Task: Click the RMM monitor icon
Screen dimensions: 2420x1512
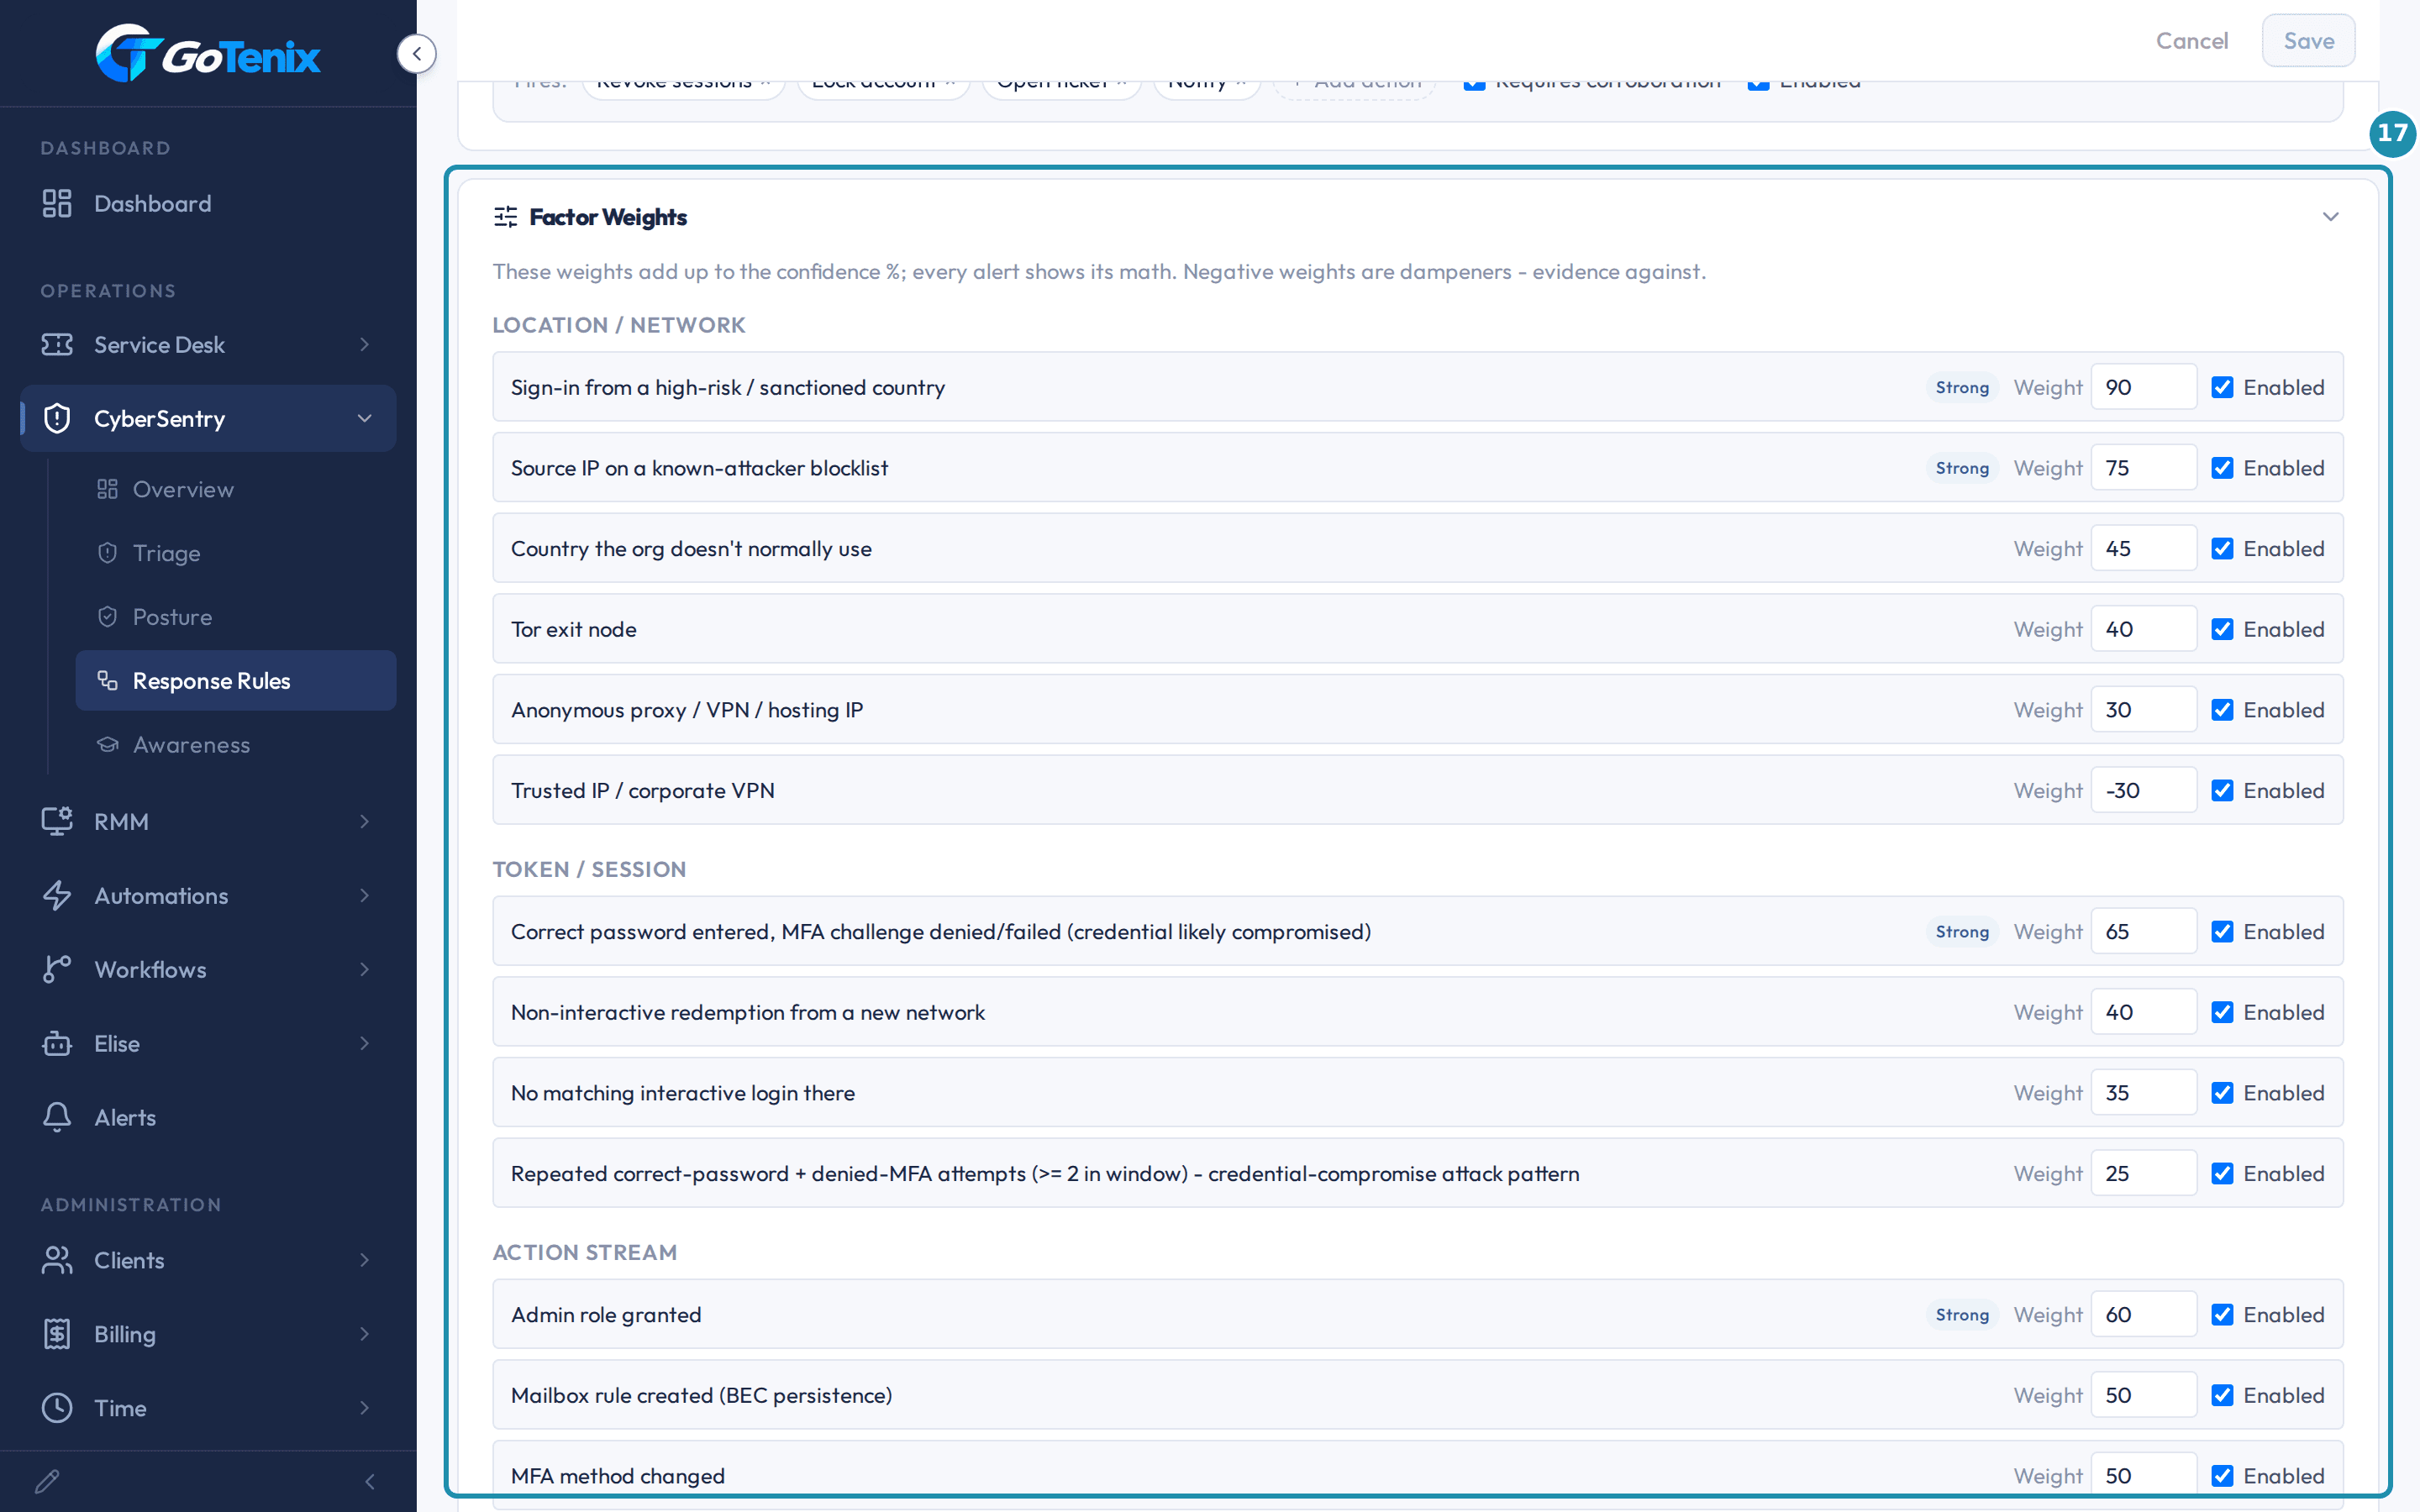Action: tap(57, 822)
